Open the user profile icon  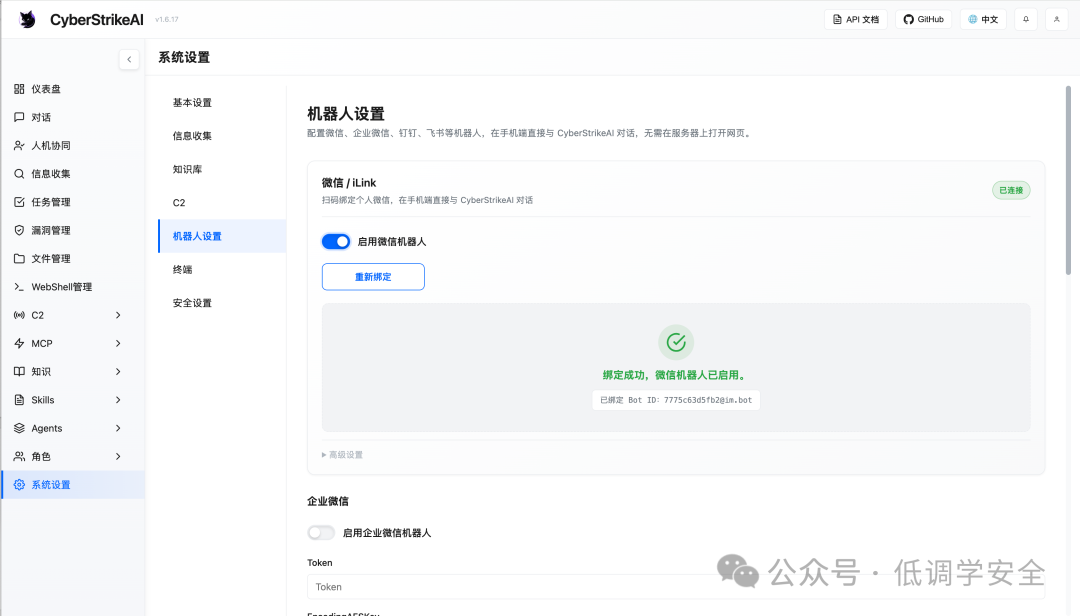click(1057, 19)
